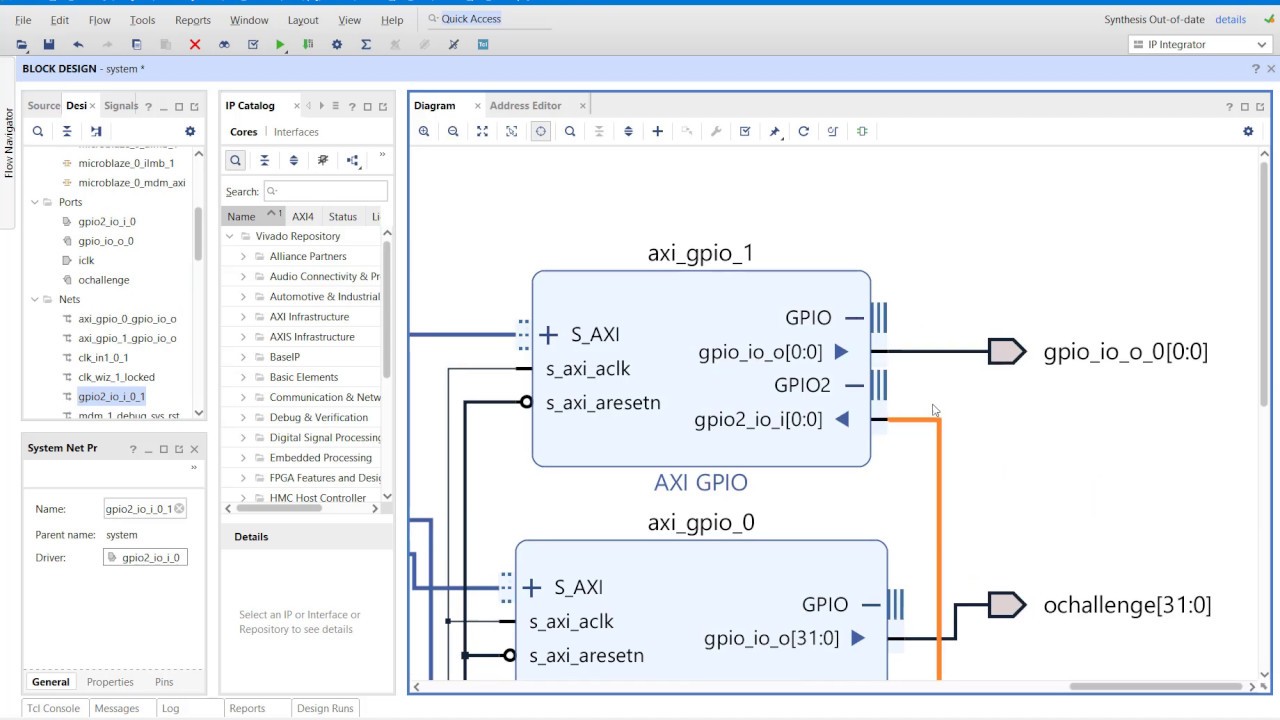Open the Flow Navigator side tab
This screenshot has width=1280, height=720.
click(9, 143)
